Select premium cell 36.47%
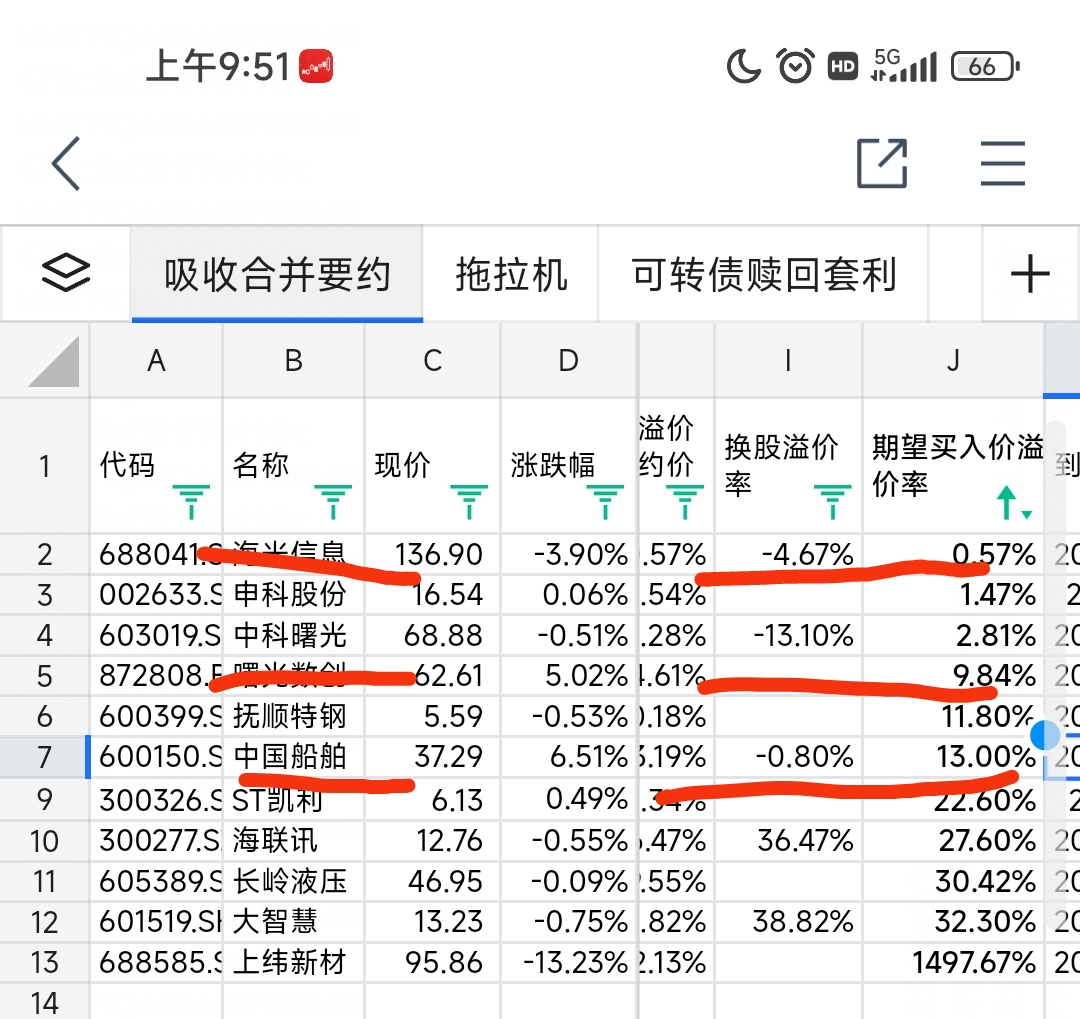The width and height of the screenshot is (1080, 1019). tap(789, 841)
